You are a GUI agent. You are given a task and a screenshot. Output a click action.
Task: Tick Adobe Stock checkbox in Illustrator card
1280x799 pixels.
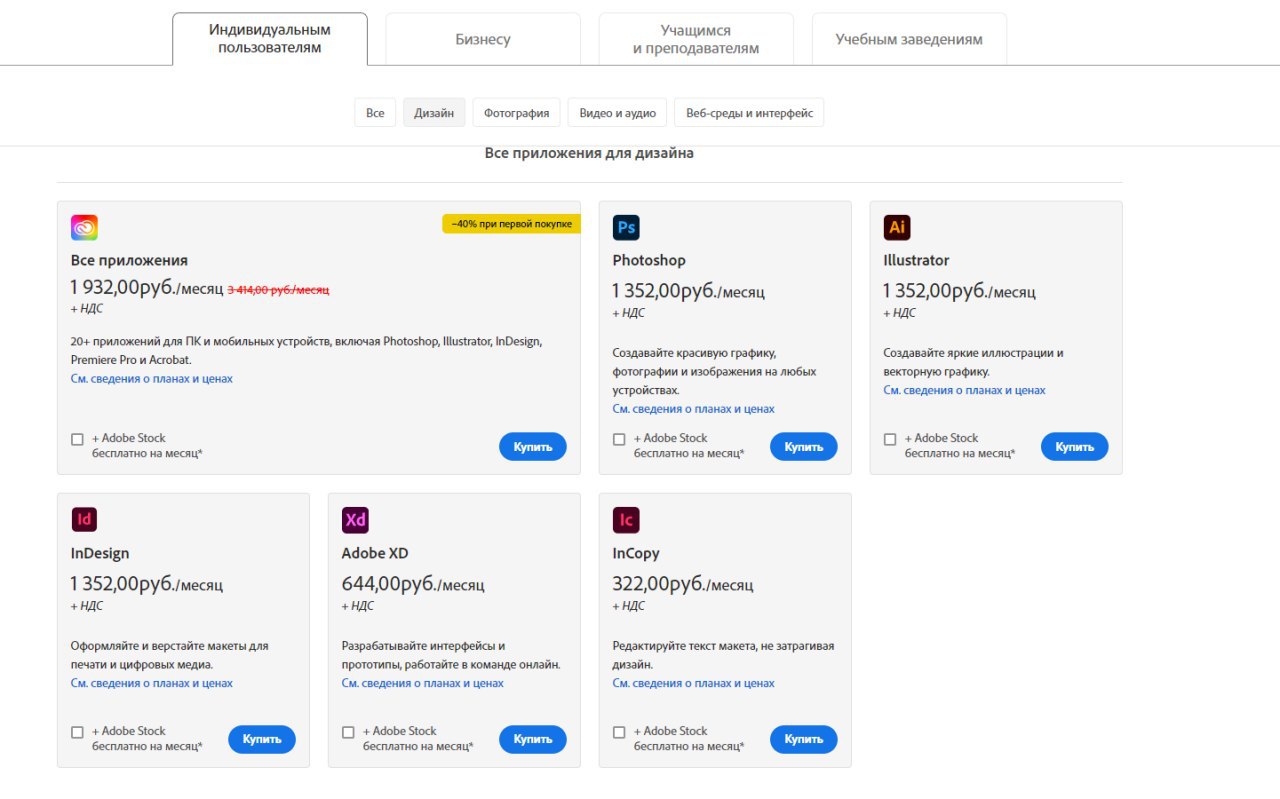pyautogui.click(x=890, y=439)
